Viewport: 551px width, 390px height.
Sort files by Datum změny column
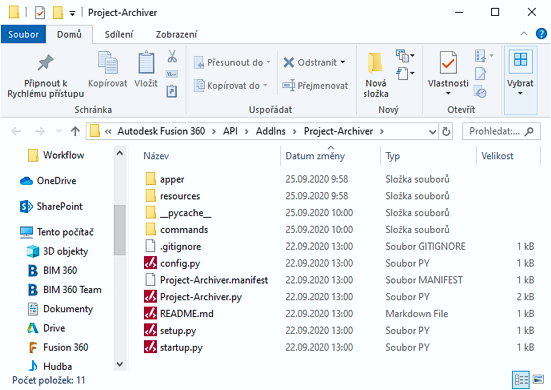tap(315, 156)
